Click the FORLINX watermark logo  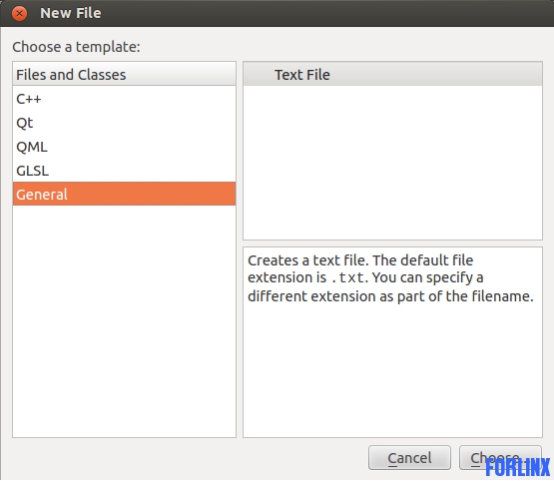[518, 467]
